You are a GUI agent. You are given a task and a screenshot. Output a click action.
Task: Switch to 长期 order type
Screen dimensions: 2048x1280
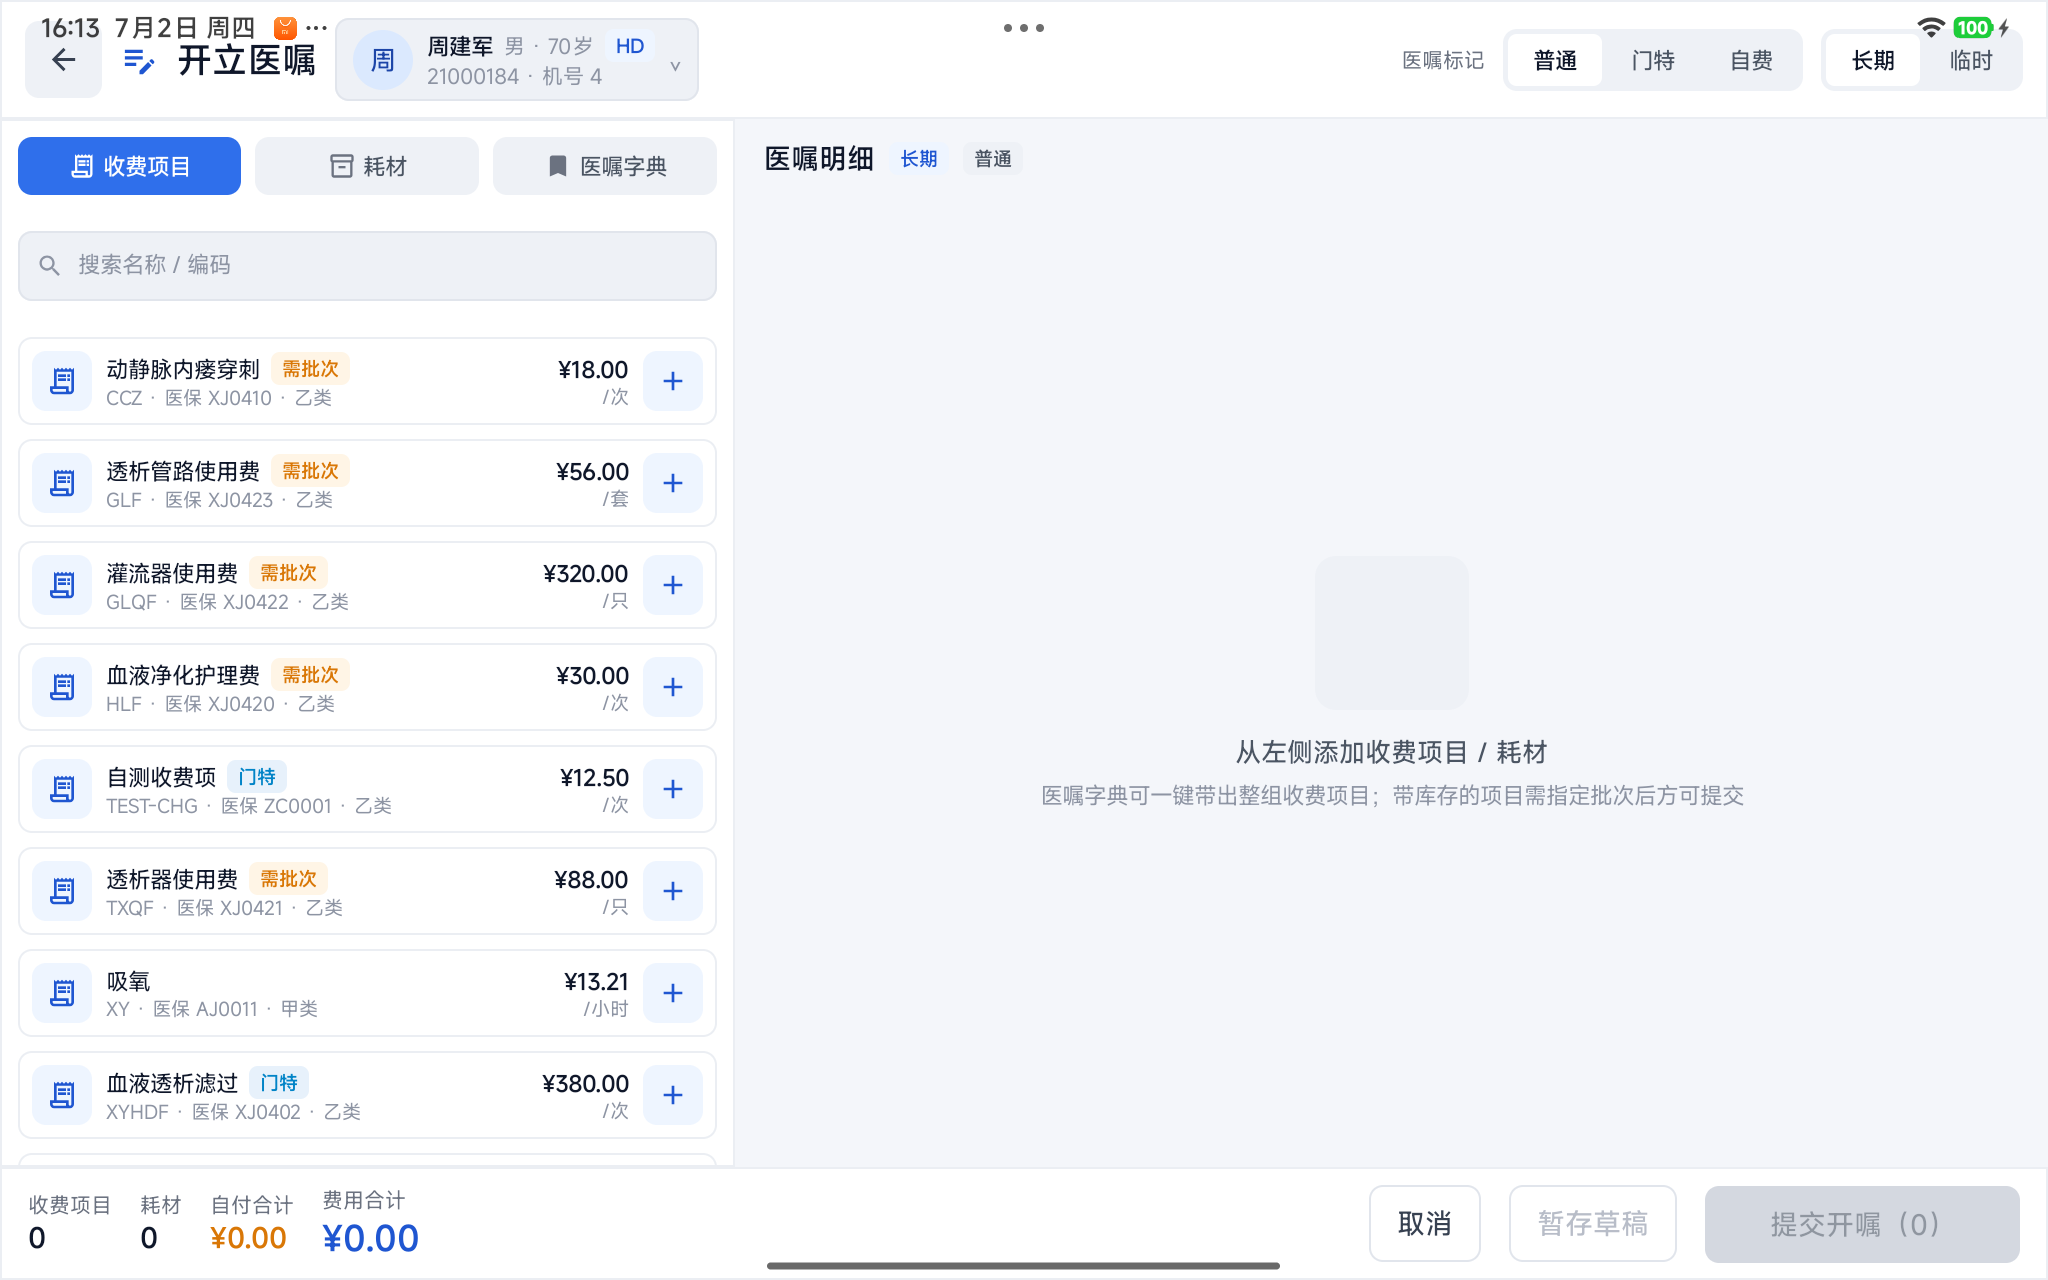point(1873,60)
